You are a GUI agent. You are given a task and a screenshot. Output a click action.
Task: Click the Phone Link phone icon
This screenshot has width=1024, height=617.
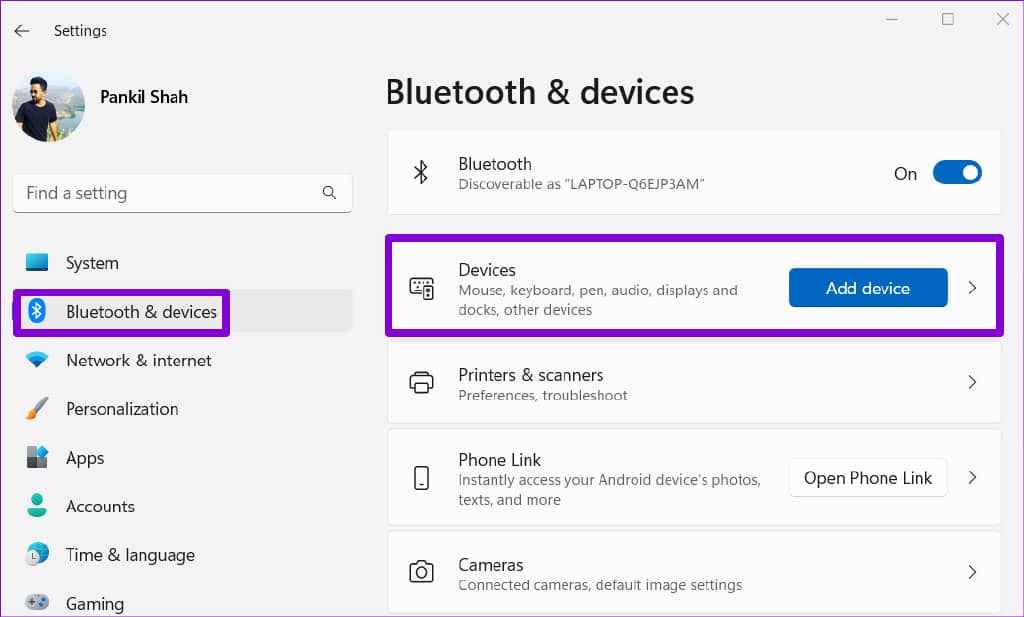point(421,476)
